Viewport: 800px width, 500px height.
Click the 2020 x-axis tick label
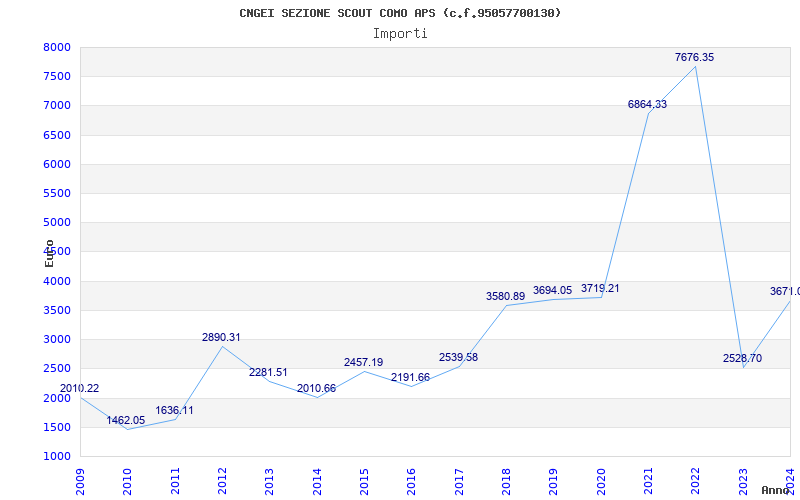click(x=601, y=481)
